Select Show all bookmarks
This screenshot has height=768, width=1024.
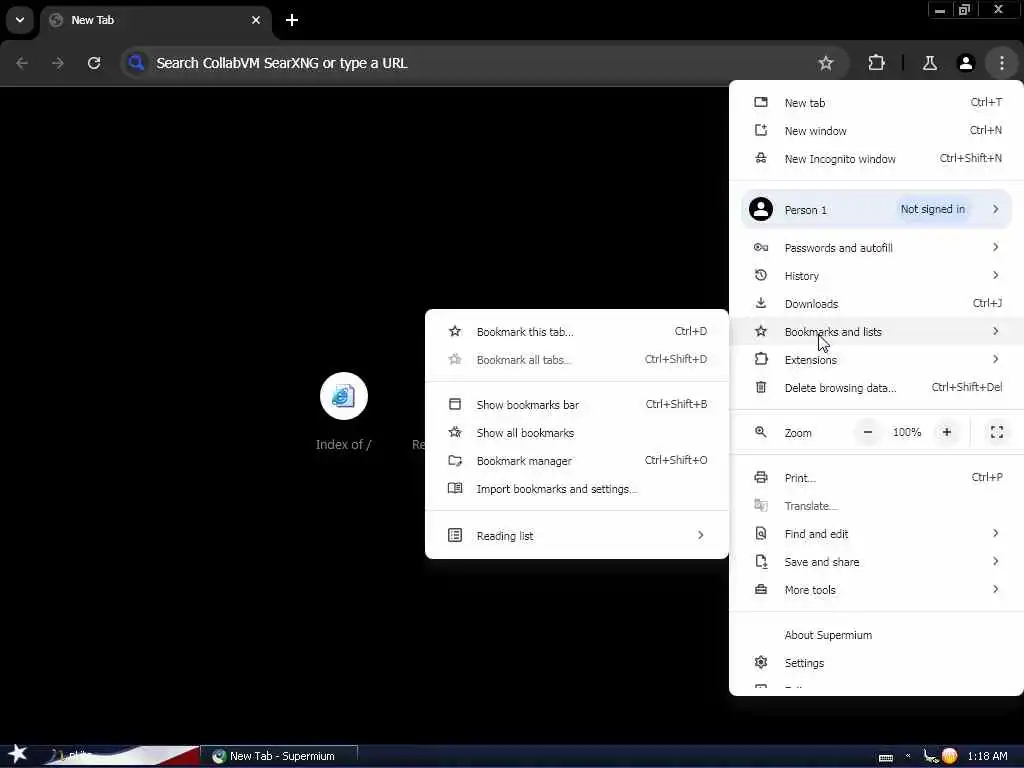[x=577, y=433]
